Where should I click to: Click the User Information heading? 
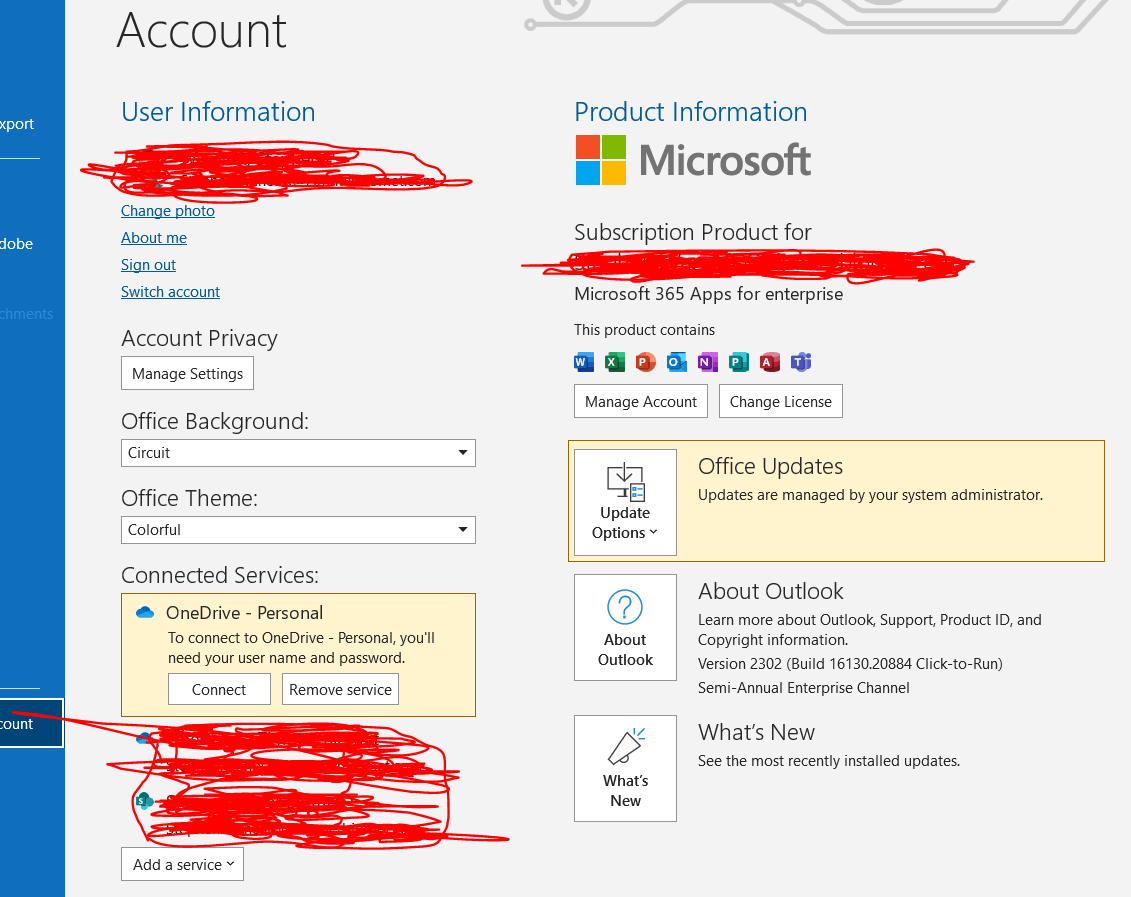(x=218, y=112)
